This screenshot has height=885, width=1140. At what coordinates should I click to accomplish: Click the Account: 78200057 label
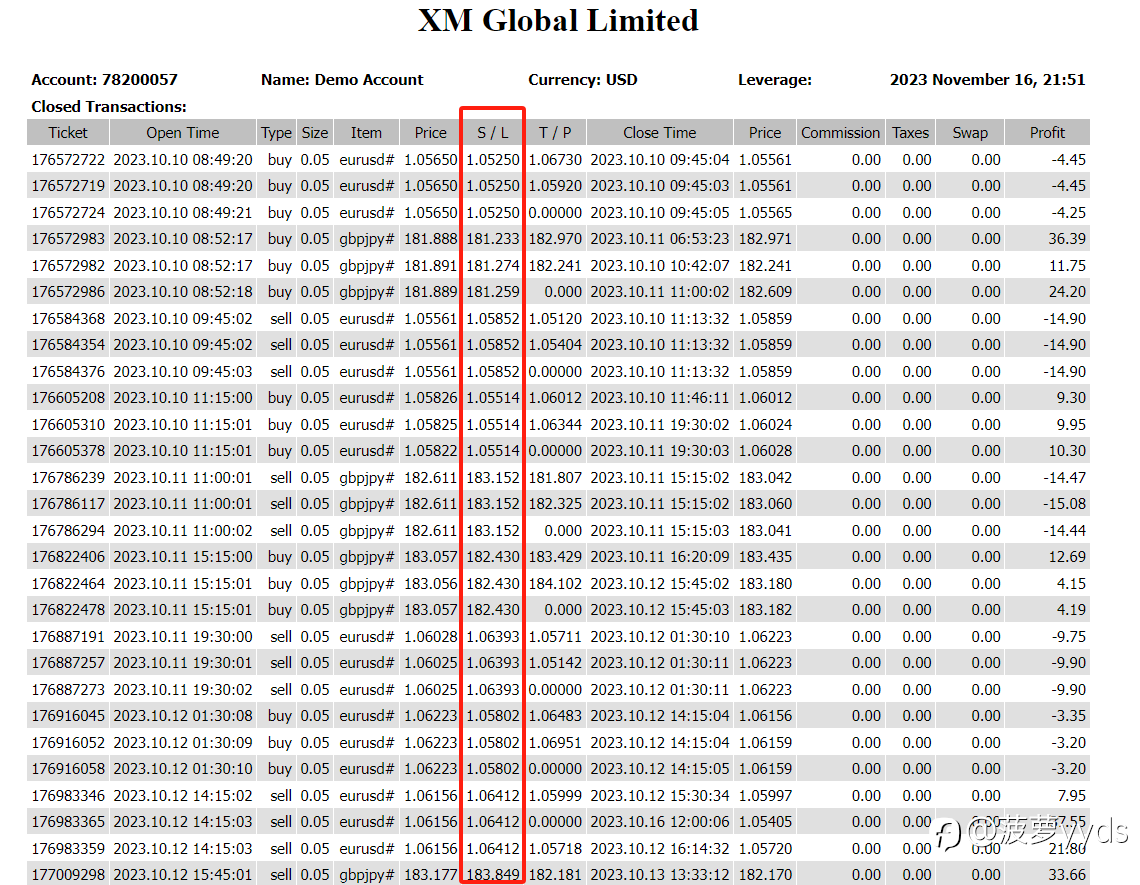pos(104,79)
